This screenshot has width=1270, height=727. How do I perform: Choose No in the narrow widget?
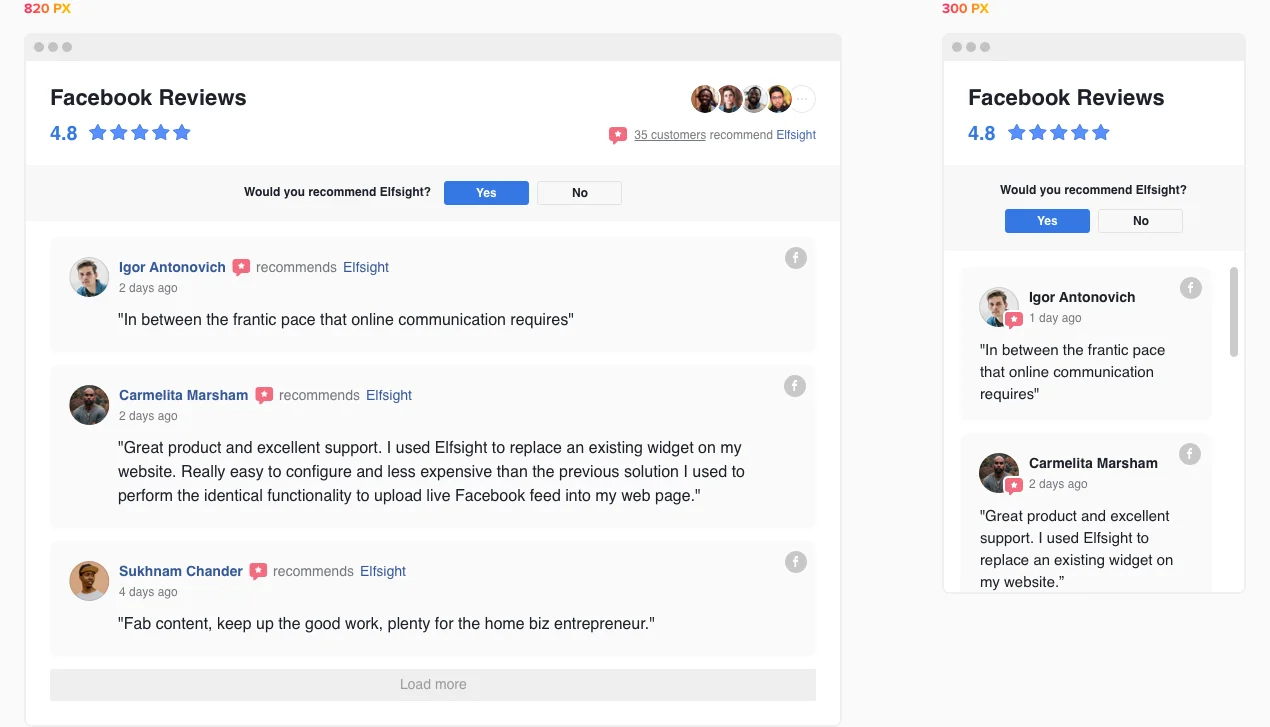[x=1141, y=221]
